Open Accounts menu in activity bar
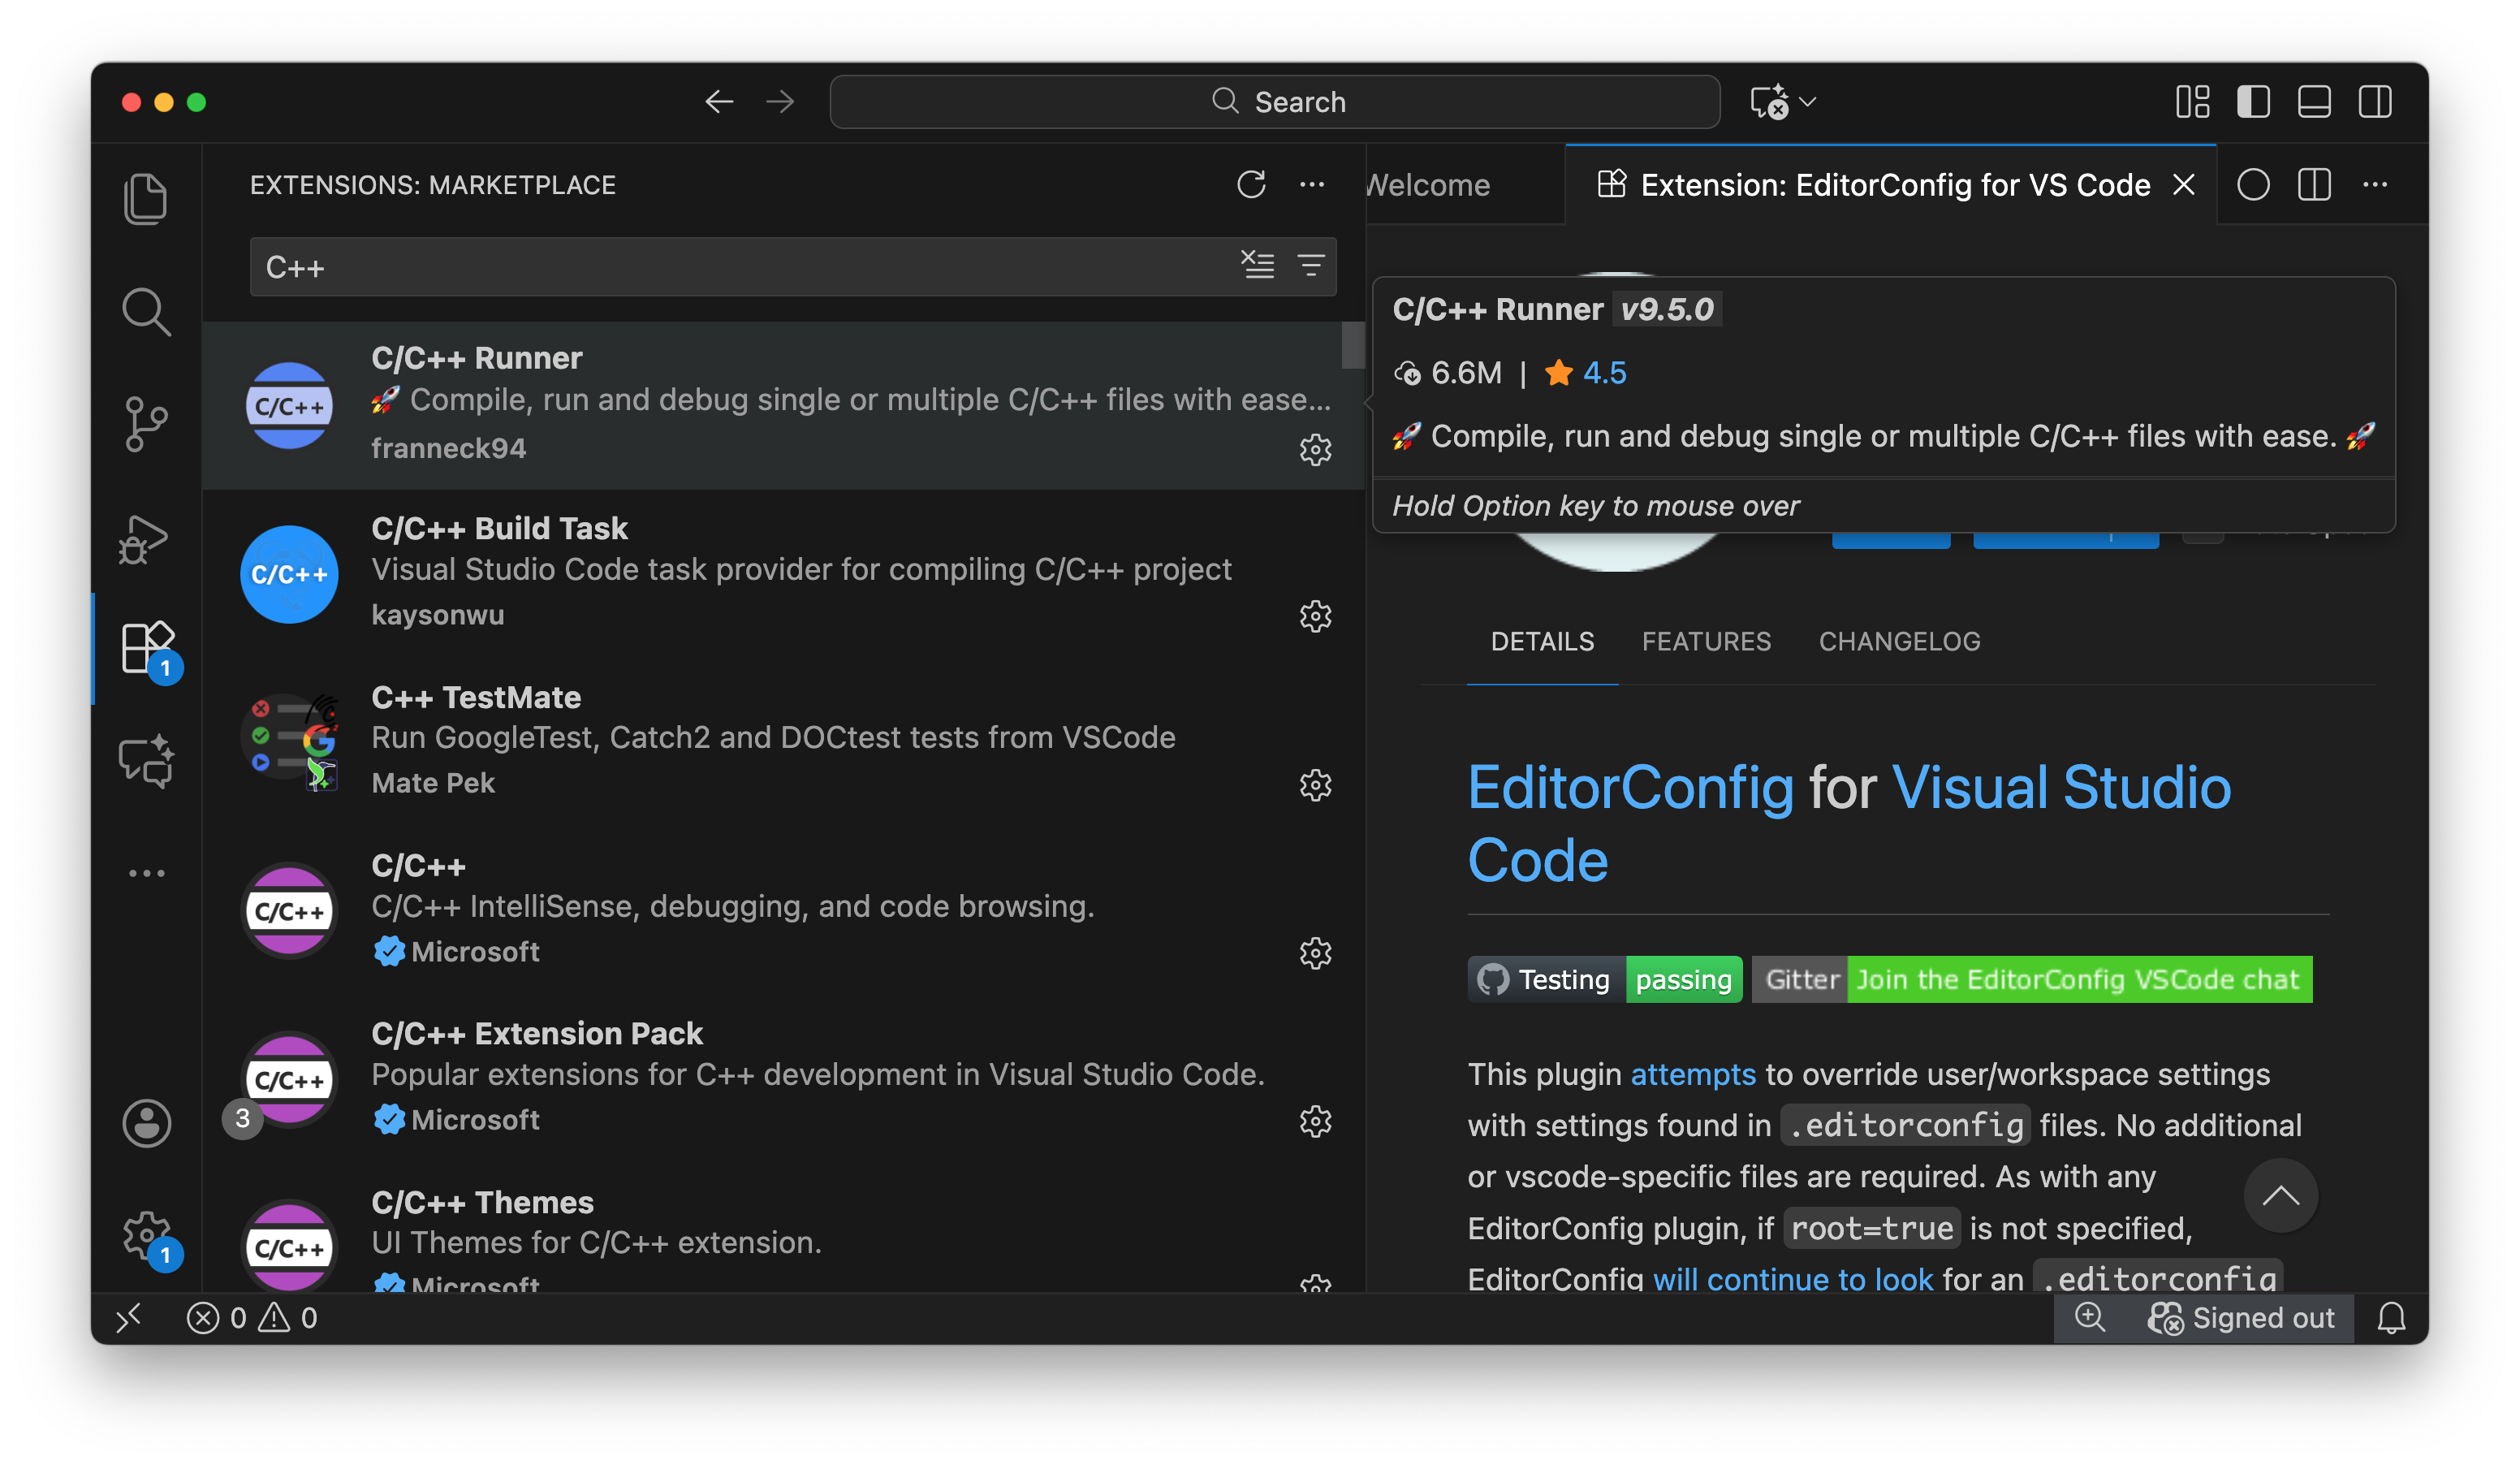 coord(146,1122)
